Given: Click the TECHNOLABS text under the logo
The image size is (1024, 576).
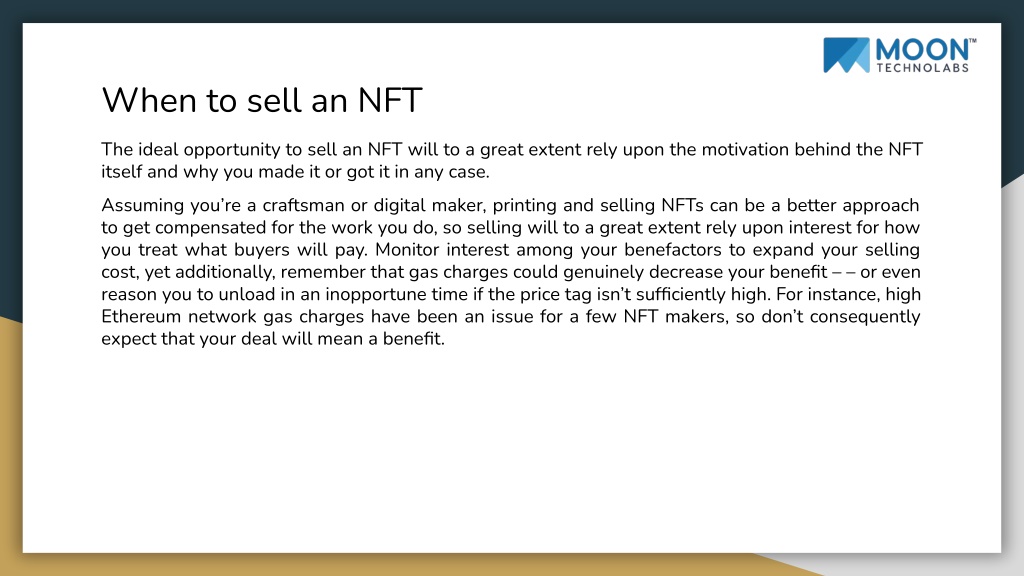Looking at the screenshot, I should (x=922, y=68).
